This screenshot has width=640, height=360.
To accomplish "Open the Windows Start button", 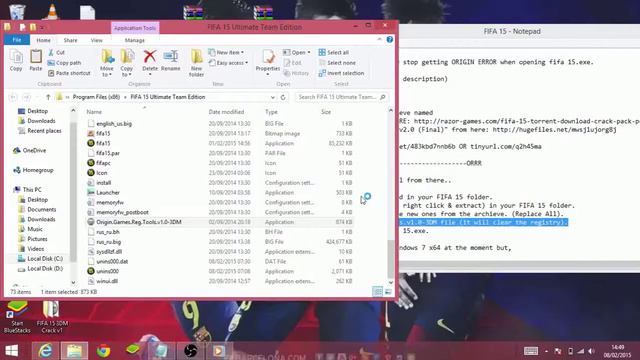I will click(x=12, y=351).
